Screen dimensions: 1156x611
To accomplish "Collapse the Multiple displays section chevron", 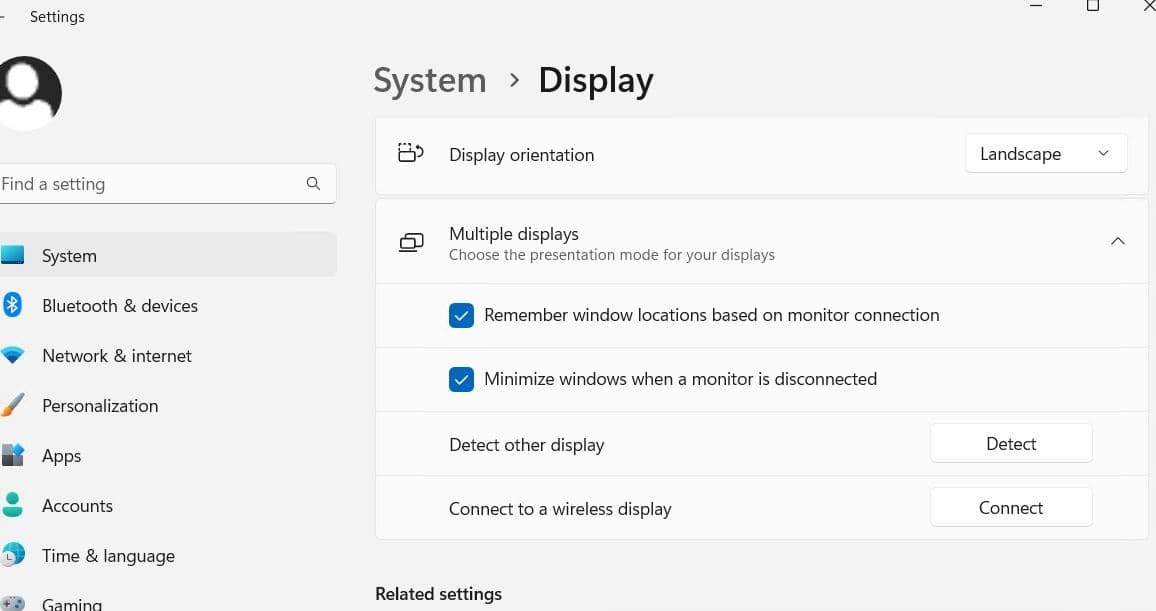I will (1118, 241).
